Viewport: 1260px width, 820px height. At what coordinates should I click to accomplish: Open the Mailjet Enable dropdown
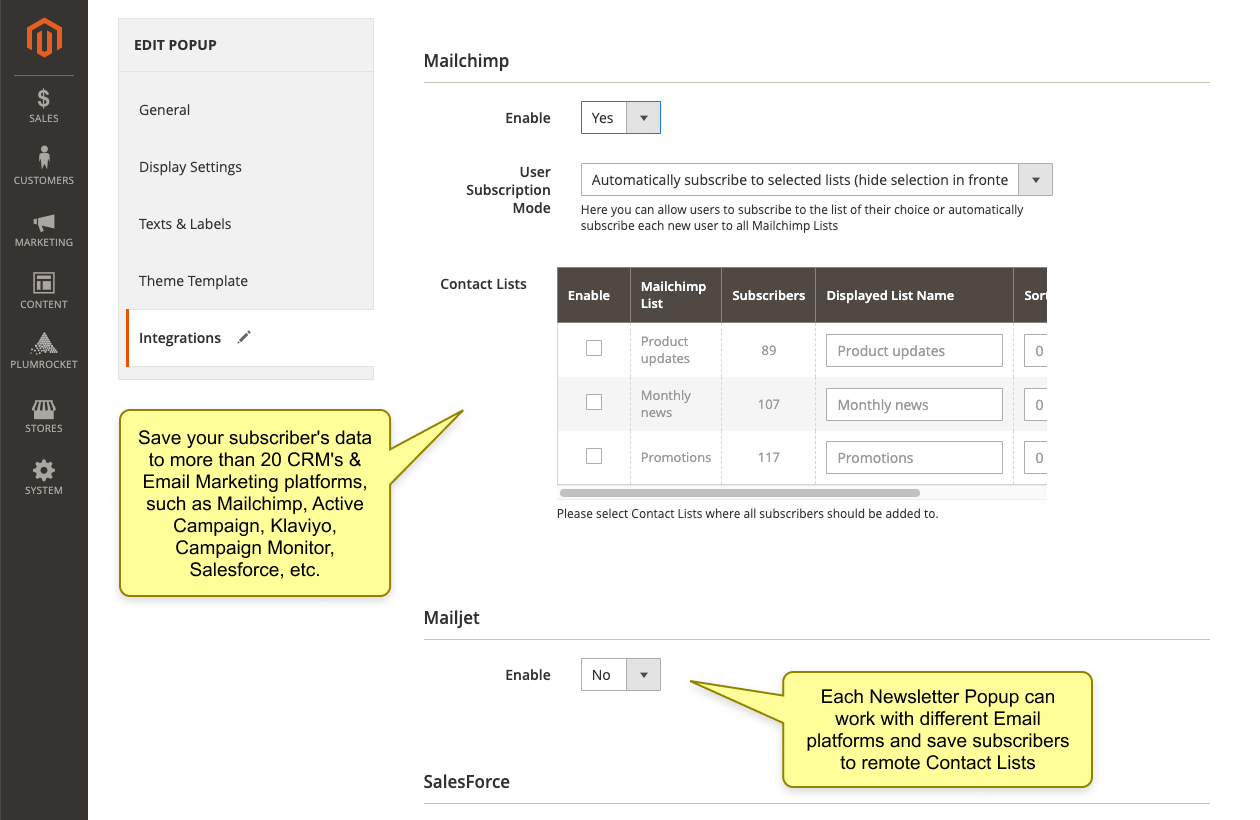621,675
